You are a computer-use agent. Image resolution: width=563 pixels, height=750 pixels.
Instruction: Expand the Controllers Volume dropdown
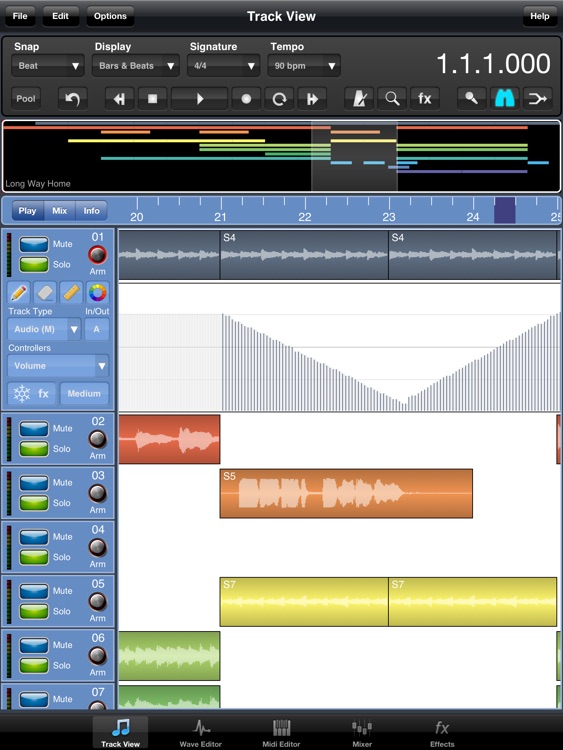click(58, 366)
